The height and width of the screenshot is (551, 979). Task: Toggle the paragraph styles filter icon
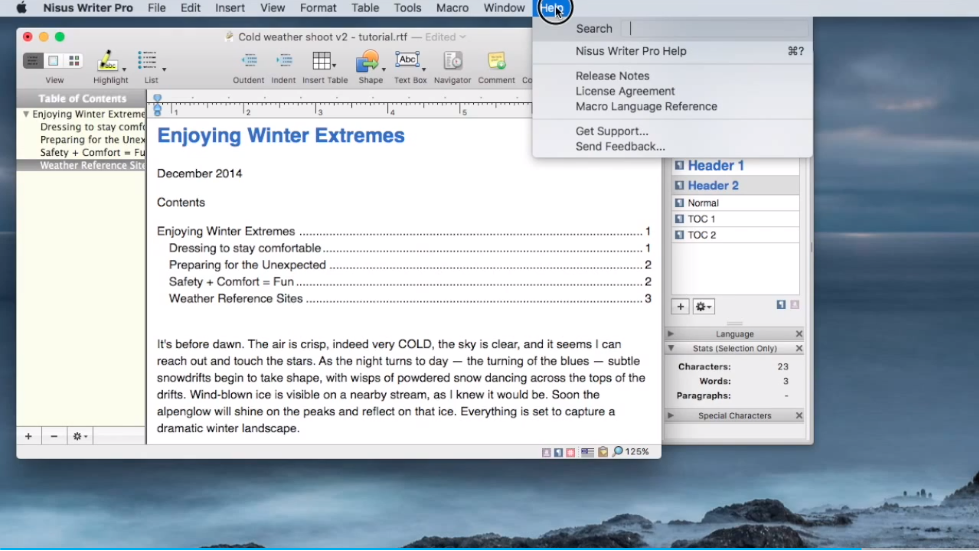tap(781, 305)
